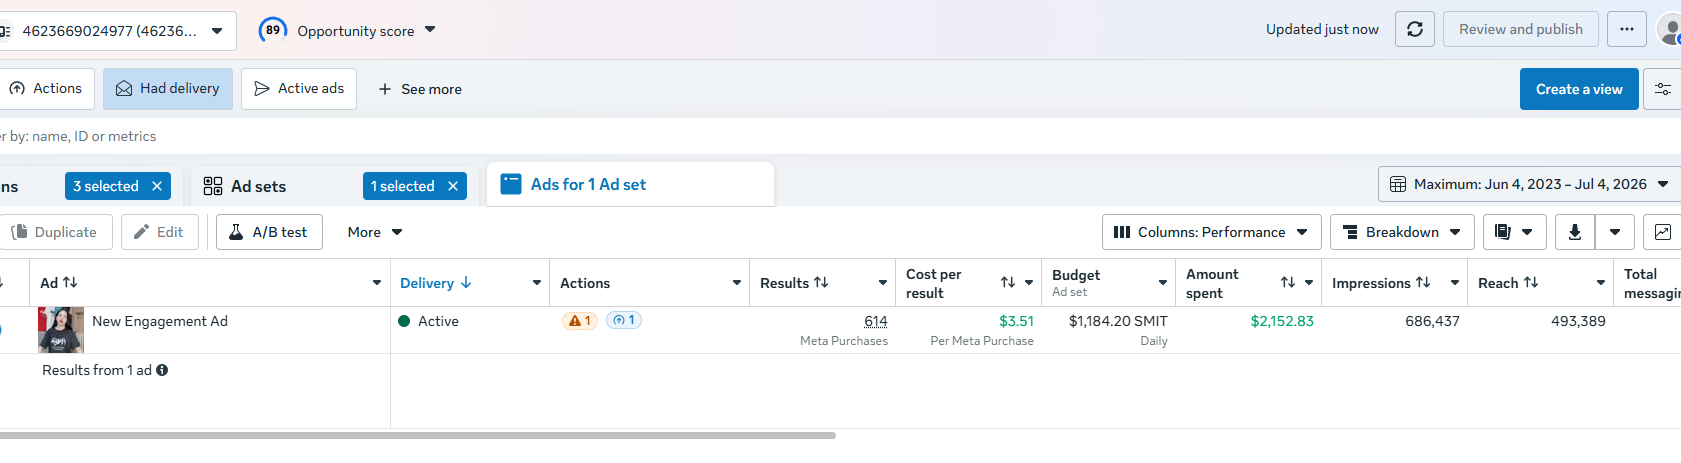This screenshot has width=1681, height=463.
Task: Open the charts view icon
Action: (x=1662, y=232)
